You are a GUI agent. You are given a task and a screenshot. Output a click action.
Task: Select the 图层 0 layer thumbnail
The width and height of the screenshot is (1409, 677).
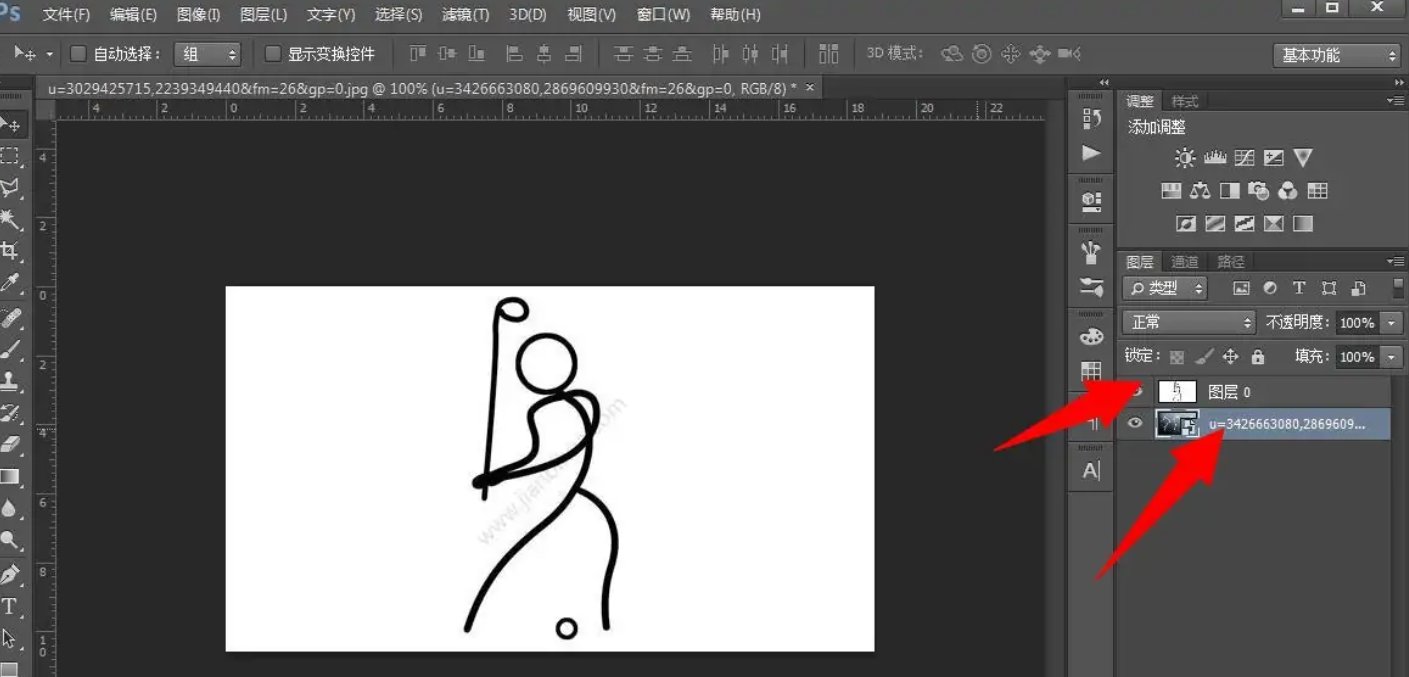(x=1177, y=392)
